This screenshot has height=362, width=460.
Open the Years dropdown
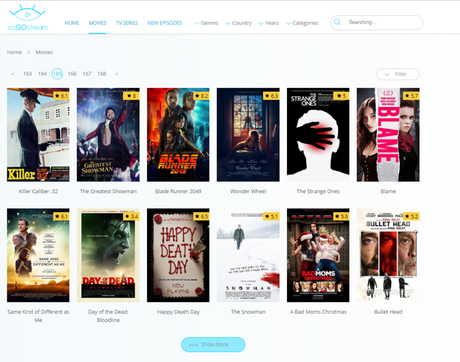pyautogui.click(x=269, y=23)
